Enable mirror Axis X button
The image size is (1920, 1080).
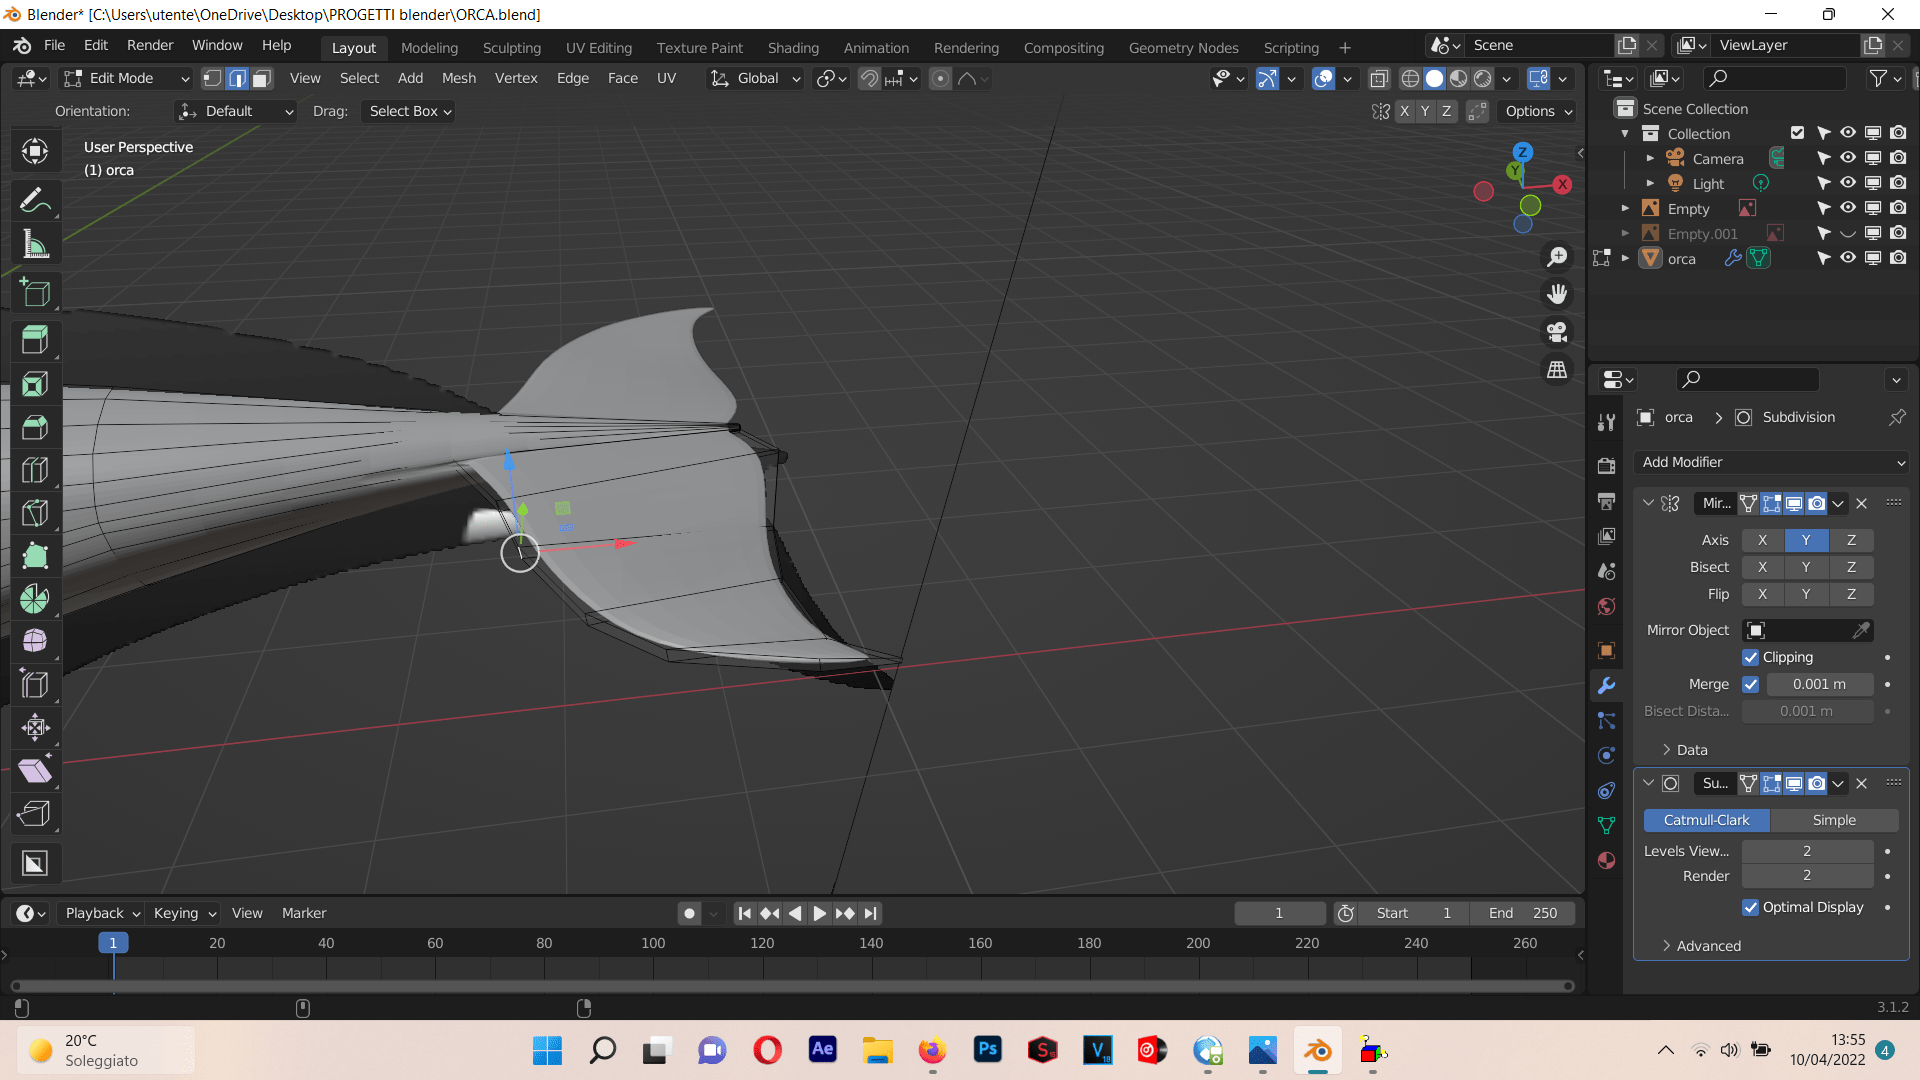1762,540
